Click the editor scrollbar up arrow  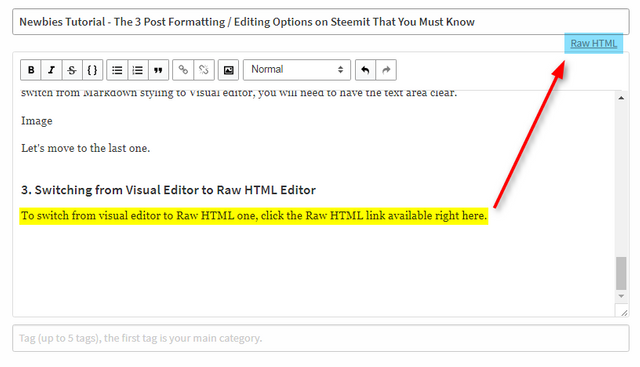[621, 98]
